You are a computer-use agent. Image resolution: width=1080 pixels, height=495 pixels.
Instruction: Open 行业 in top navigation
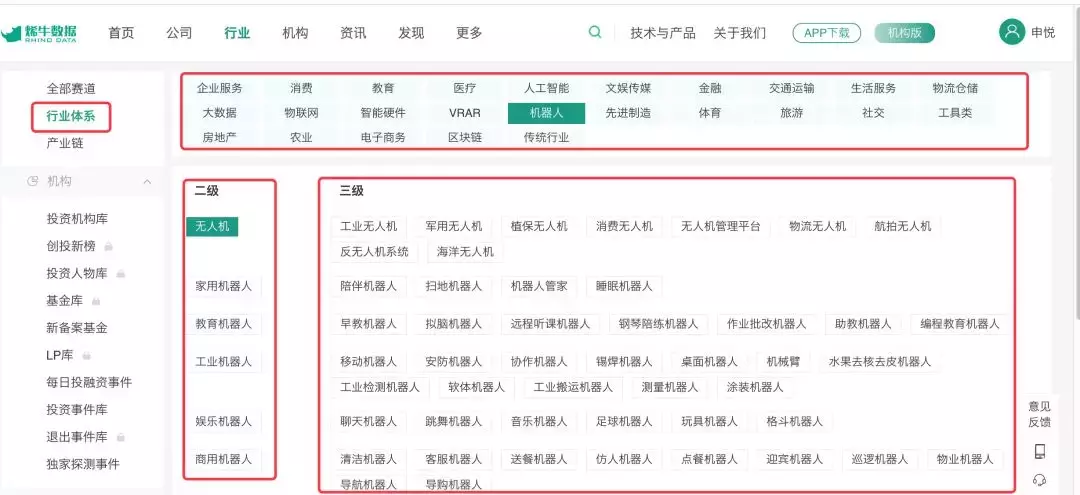coord(237,33)
